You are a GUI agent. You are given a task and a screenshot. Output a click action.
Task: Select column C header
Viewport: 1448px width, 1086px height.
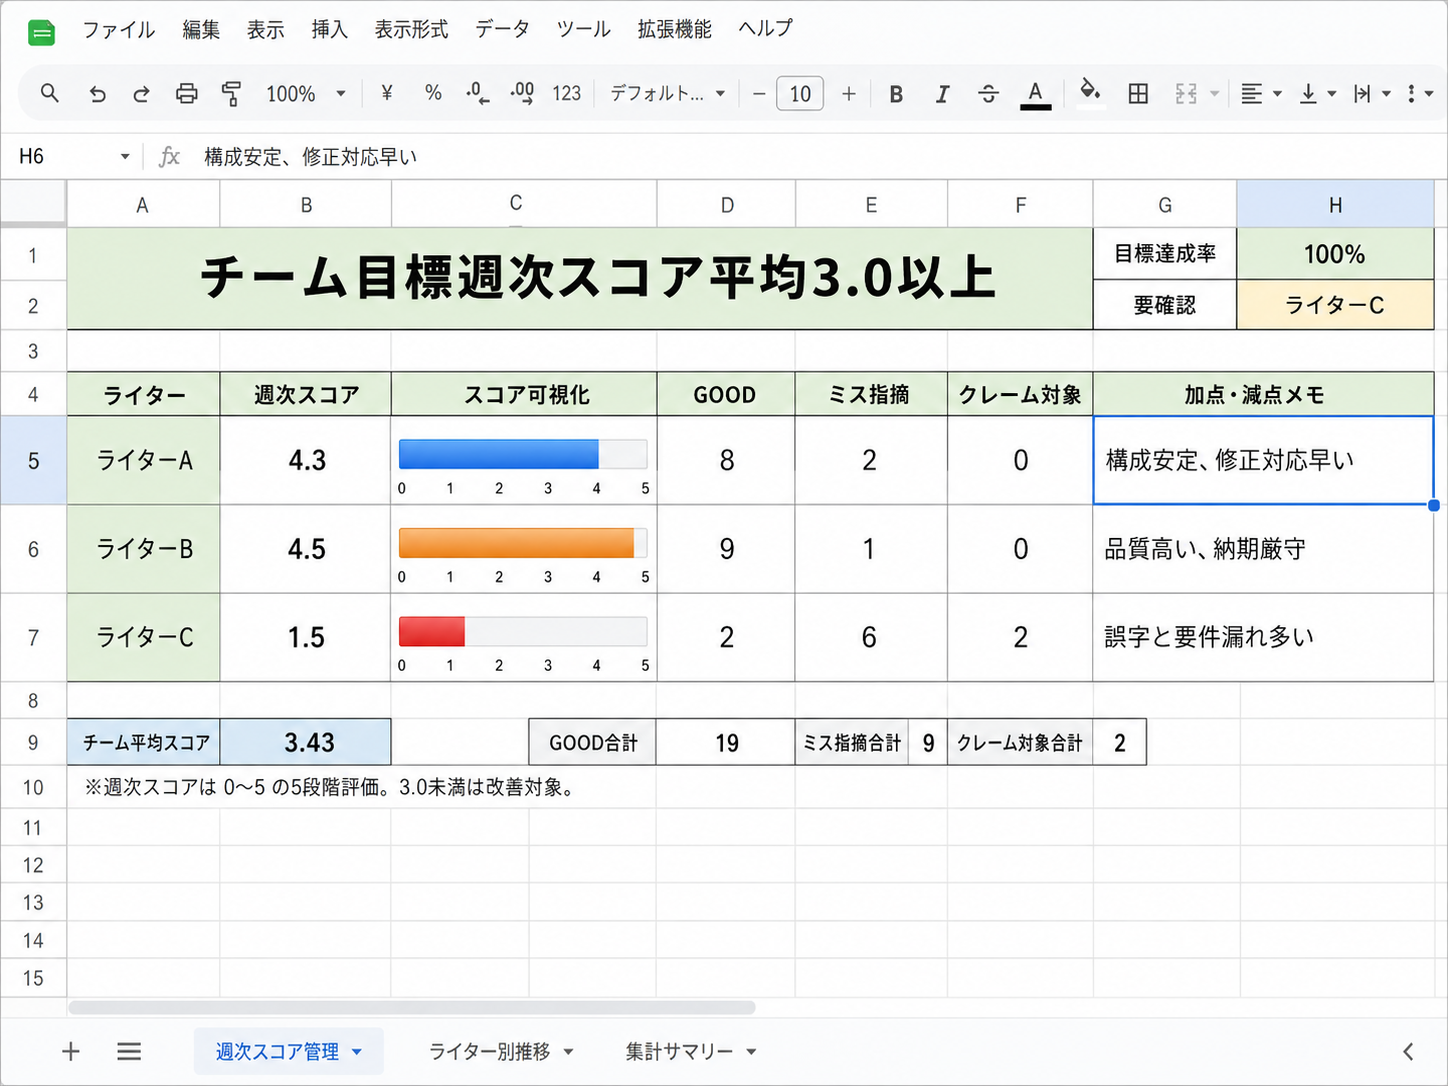[x=524, y=204]
